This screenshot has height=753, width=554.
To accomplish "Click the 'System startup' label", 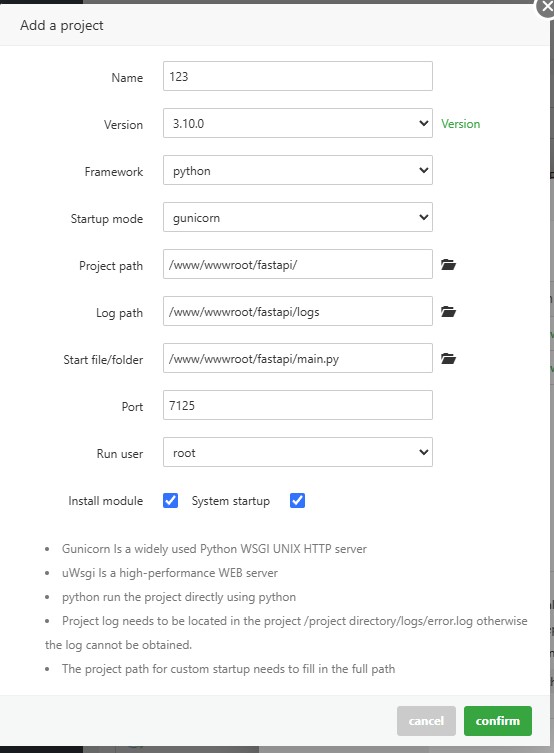I will pos(230,501).
